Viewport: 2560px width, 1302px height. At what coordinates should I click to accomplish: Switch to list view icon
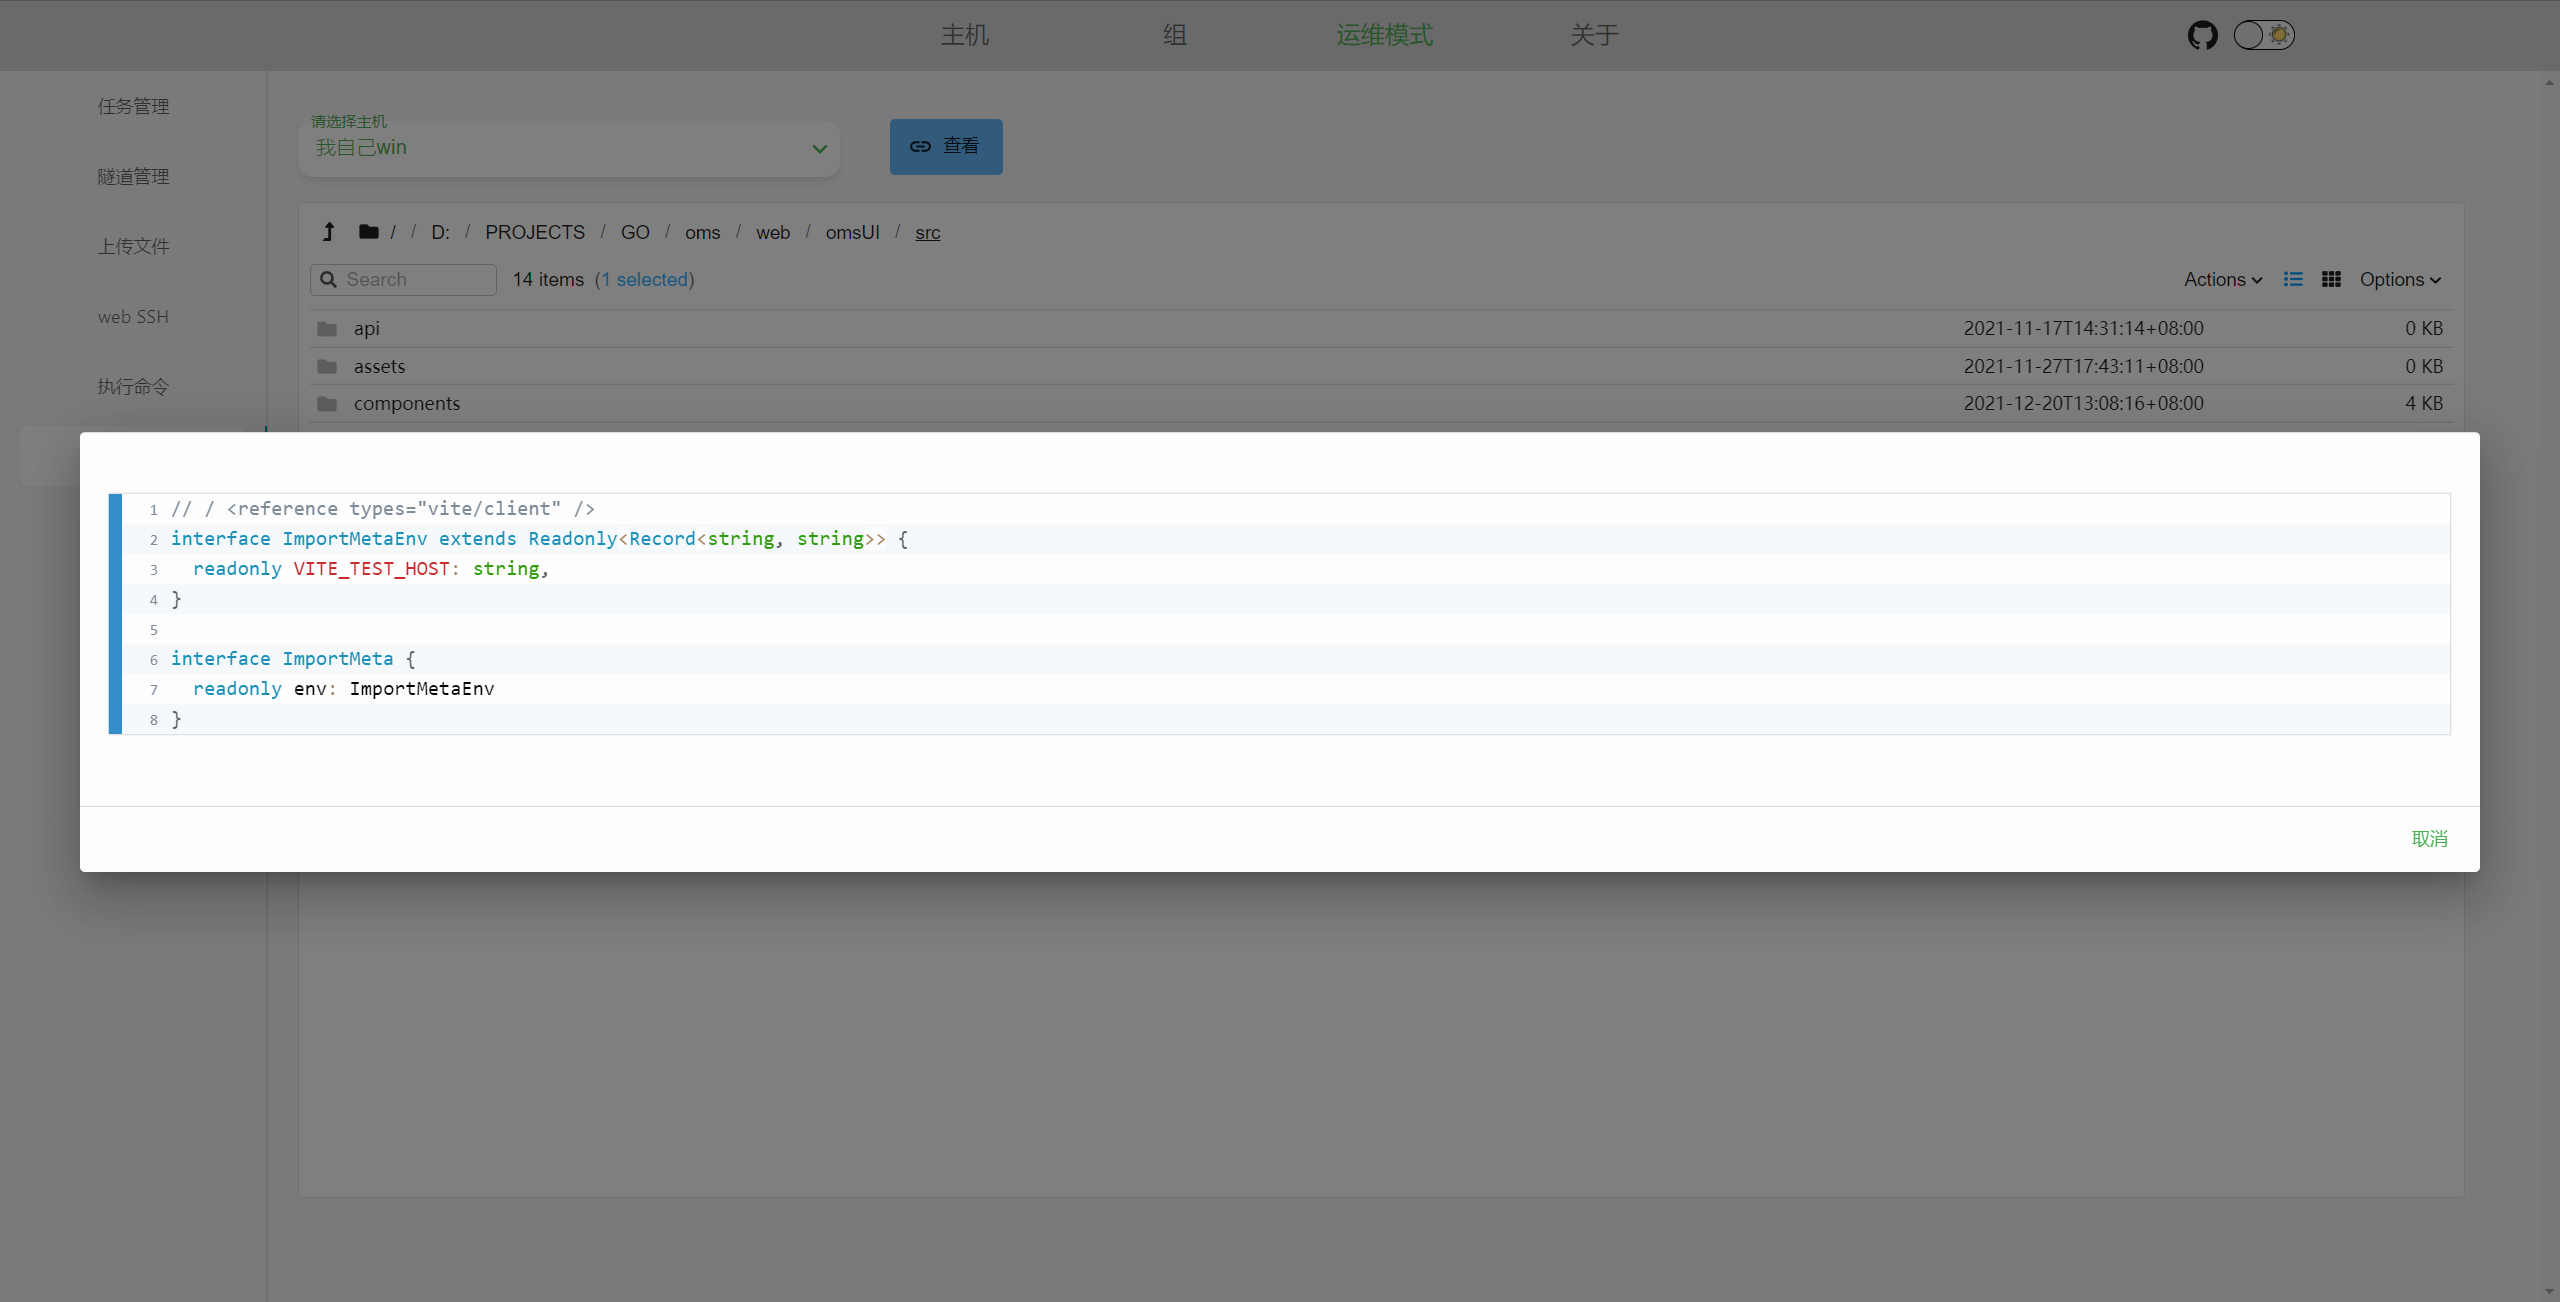2293,279
